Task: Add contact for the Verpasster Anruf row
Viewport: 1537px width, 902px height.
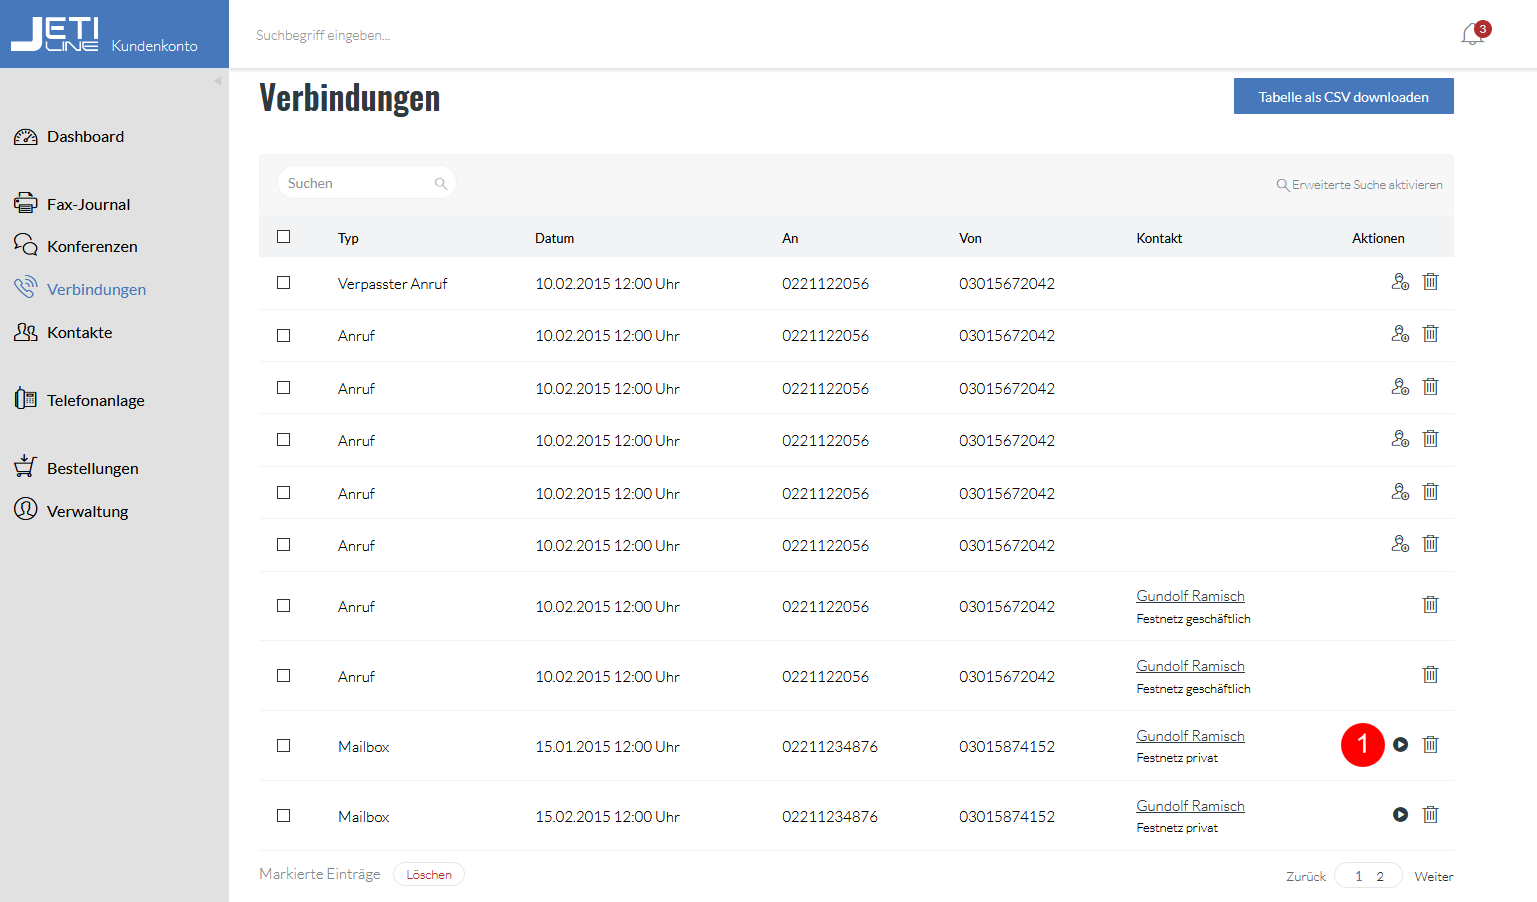Action: tap(1400, 282)
